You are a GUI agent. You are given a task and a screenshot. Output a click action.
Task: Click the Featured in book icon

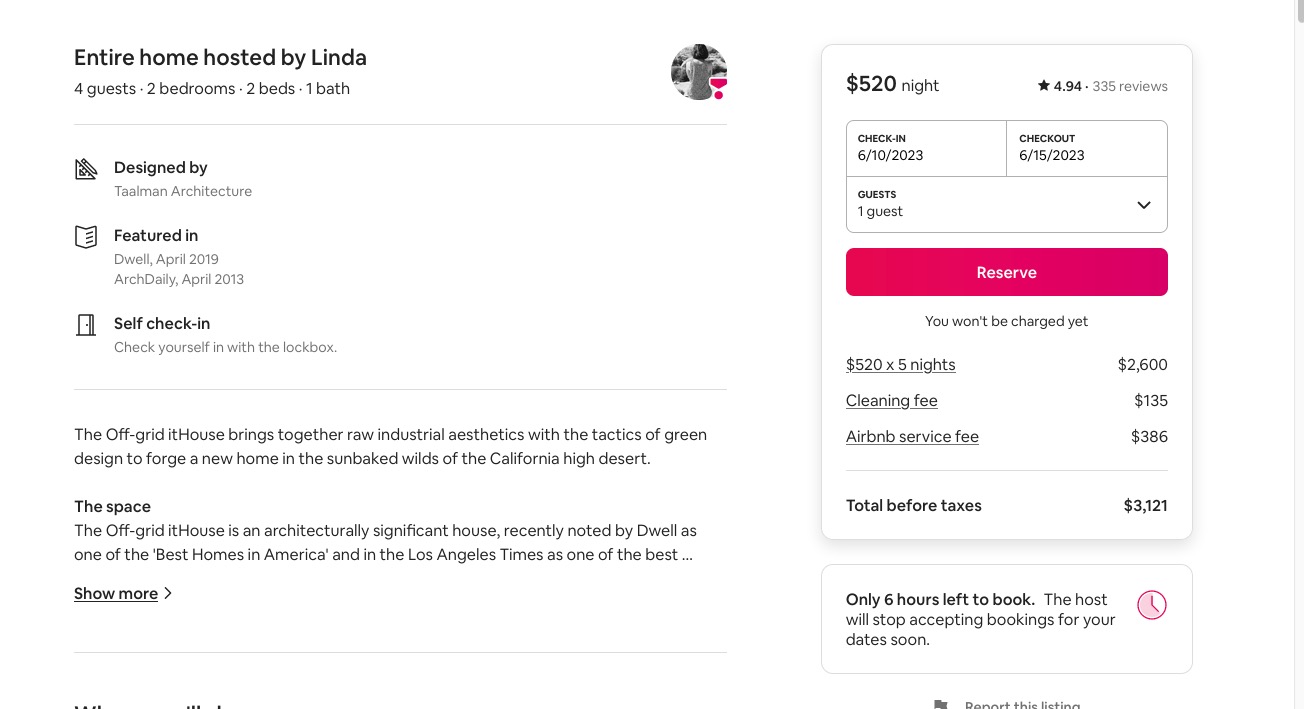[86, 237]
